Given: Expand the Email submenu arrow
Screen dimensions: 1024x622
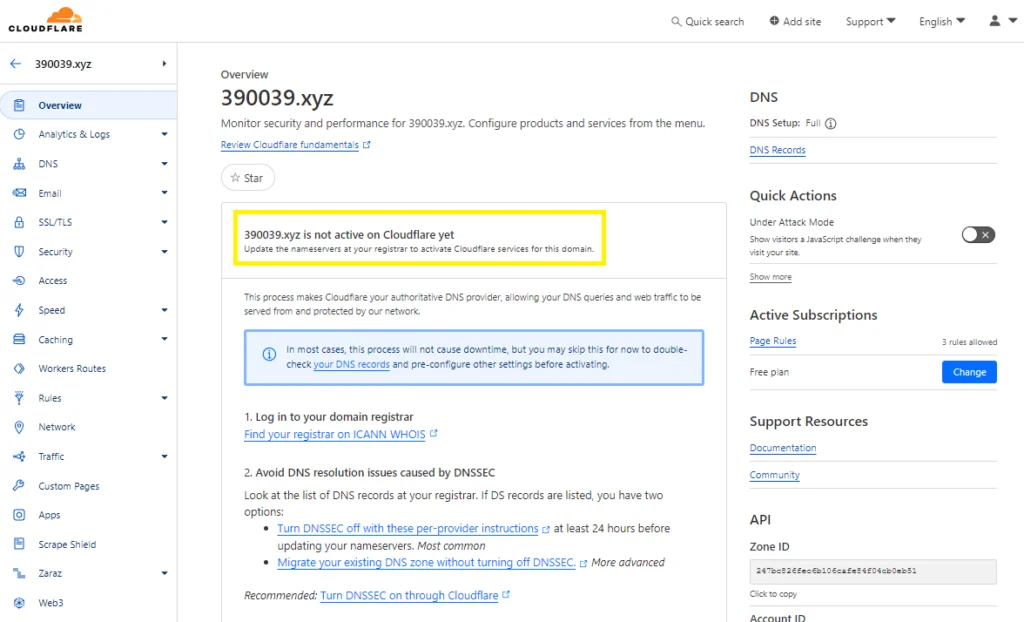Looking at the screenshot, I should click(x=165, y=193).
